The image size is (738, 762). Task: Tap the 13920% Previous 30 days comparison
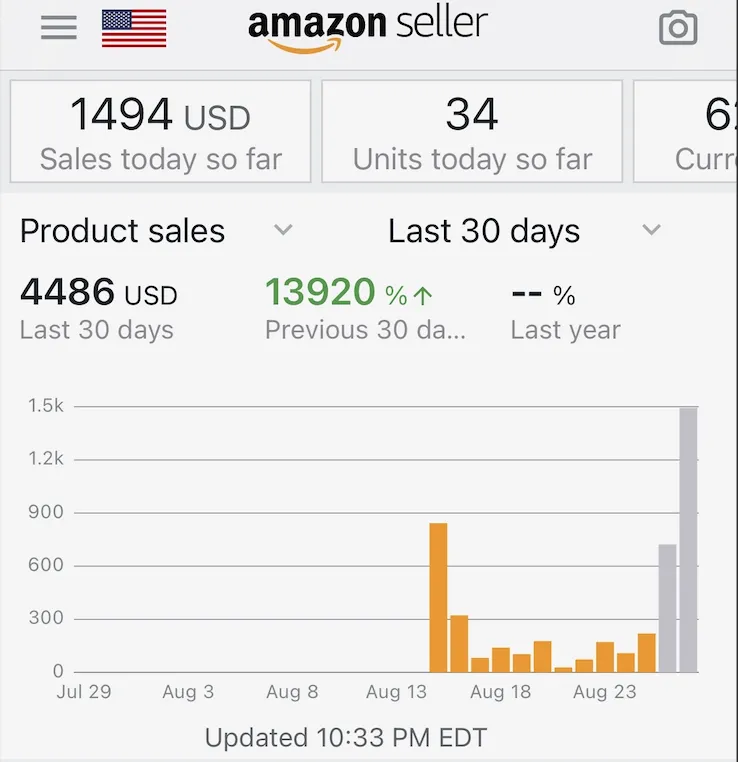click(365, 308)
